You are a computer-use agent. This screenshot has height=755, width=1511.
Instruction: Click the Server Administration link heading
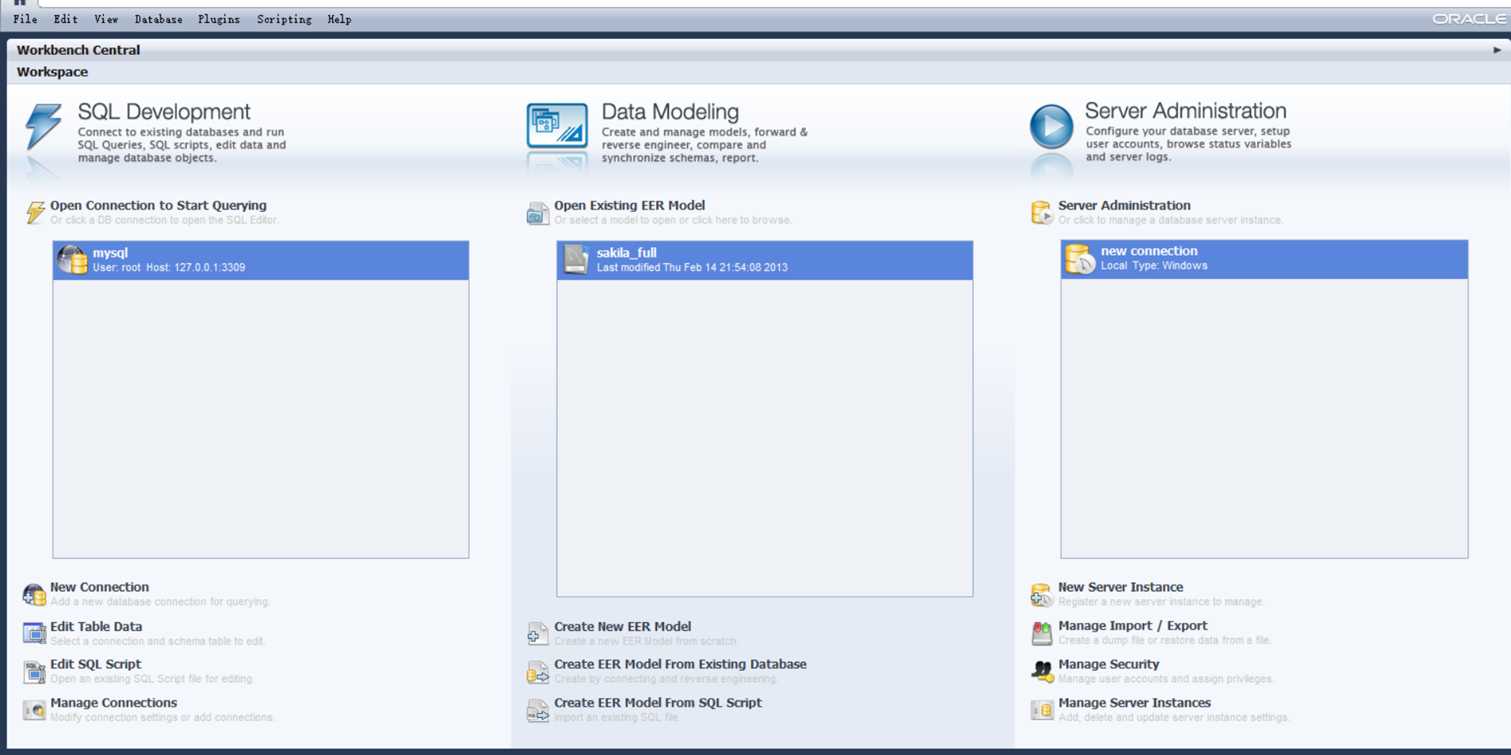tap(1124, 205)
